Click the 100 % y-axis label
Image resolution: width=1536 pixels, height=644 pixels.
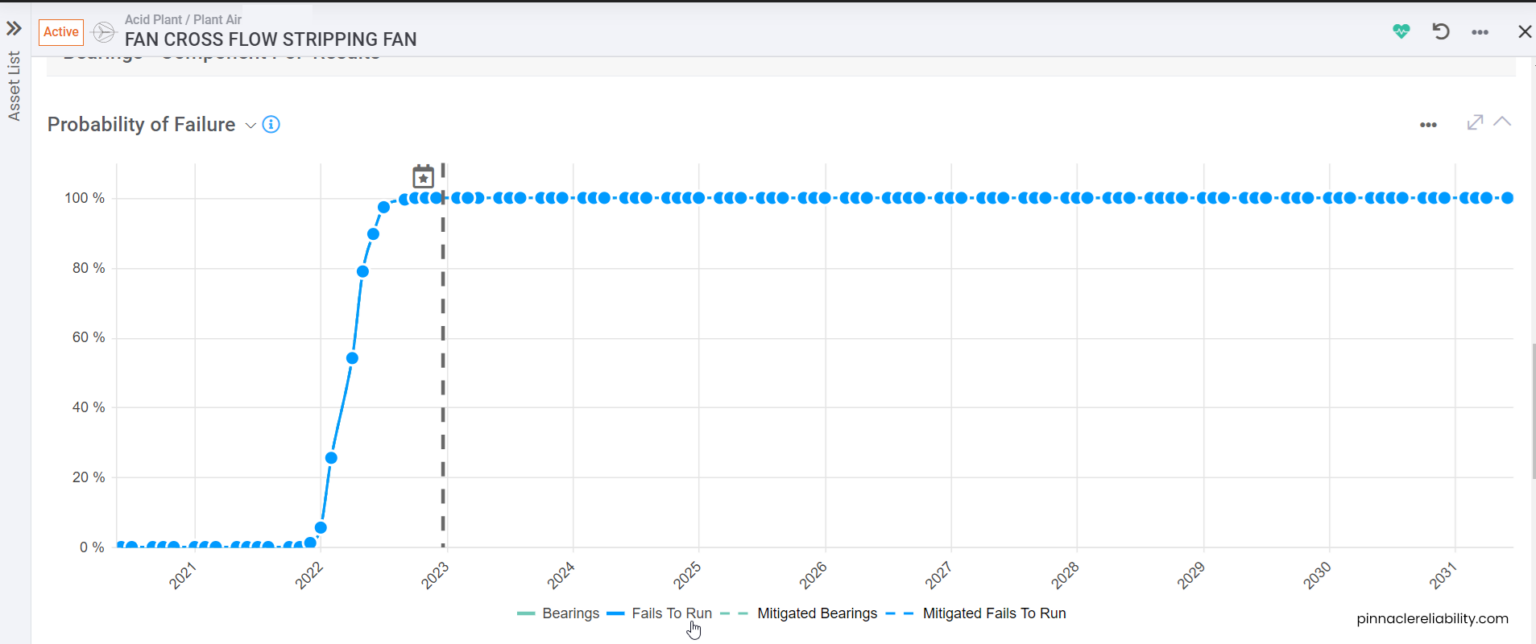click(x=85, y=198)
